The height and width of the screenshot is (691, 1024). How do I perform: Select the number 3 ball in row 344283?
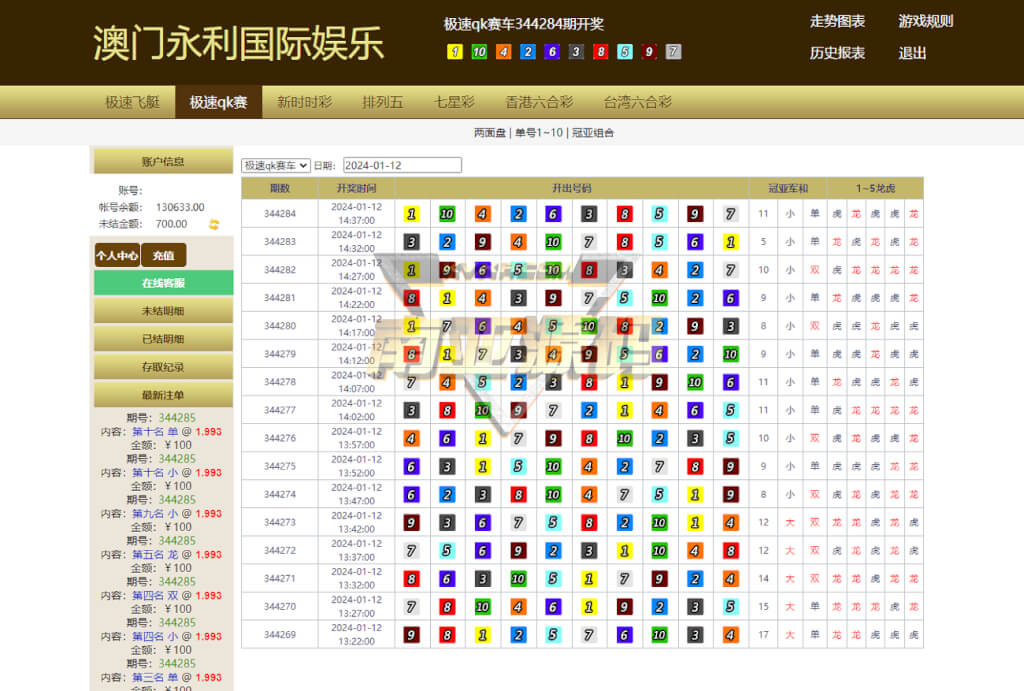pyautogui.click(x=411, y=242)
